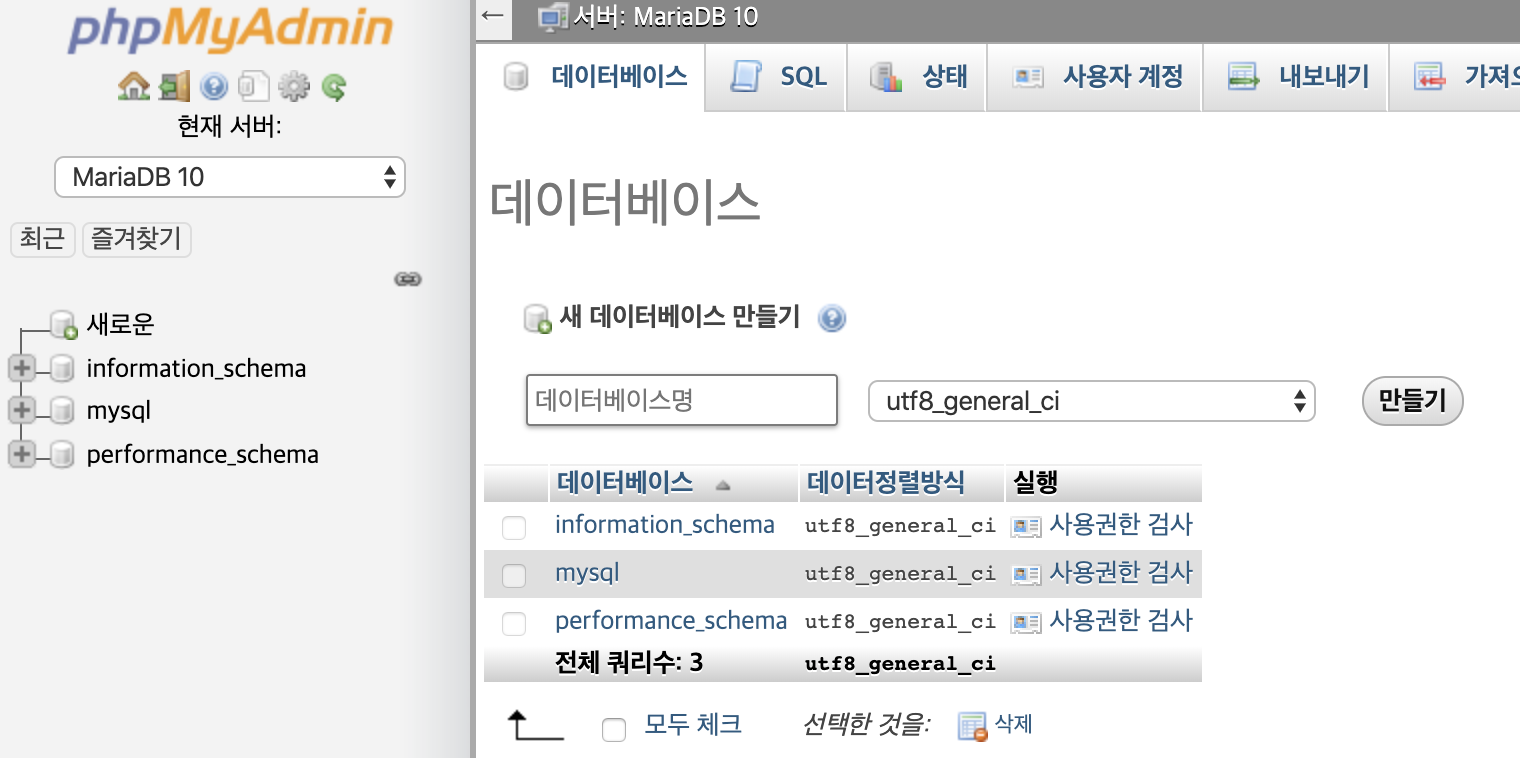This screenshot has width=1520, height=758.
Task: Select mysql in the navigation tree
Action: click(x=119, y=411)
